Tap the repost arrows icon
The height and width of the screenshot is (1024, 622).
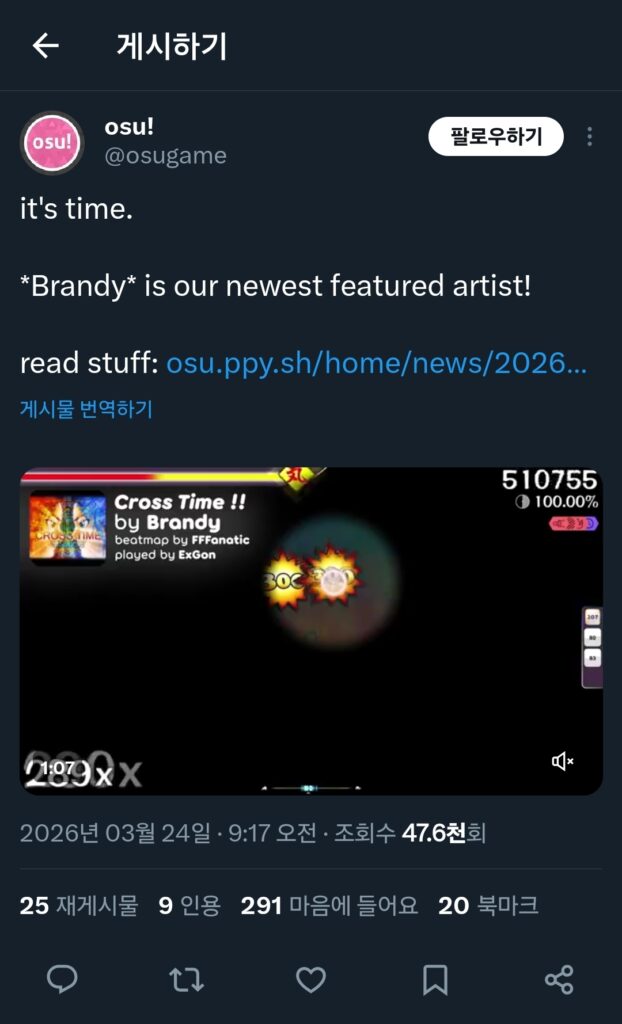click(186, 980)
